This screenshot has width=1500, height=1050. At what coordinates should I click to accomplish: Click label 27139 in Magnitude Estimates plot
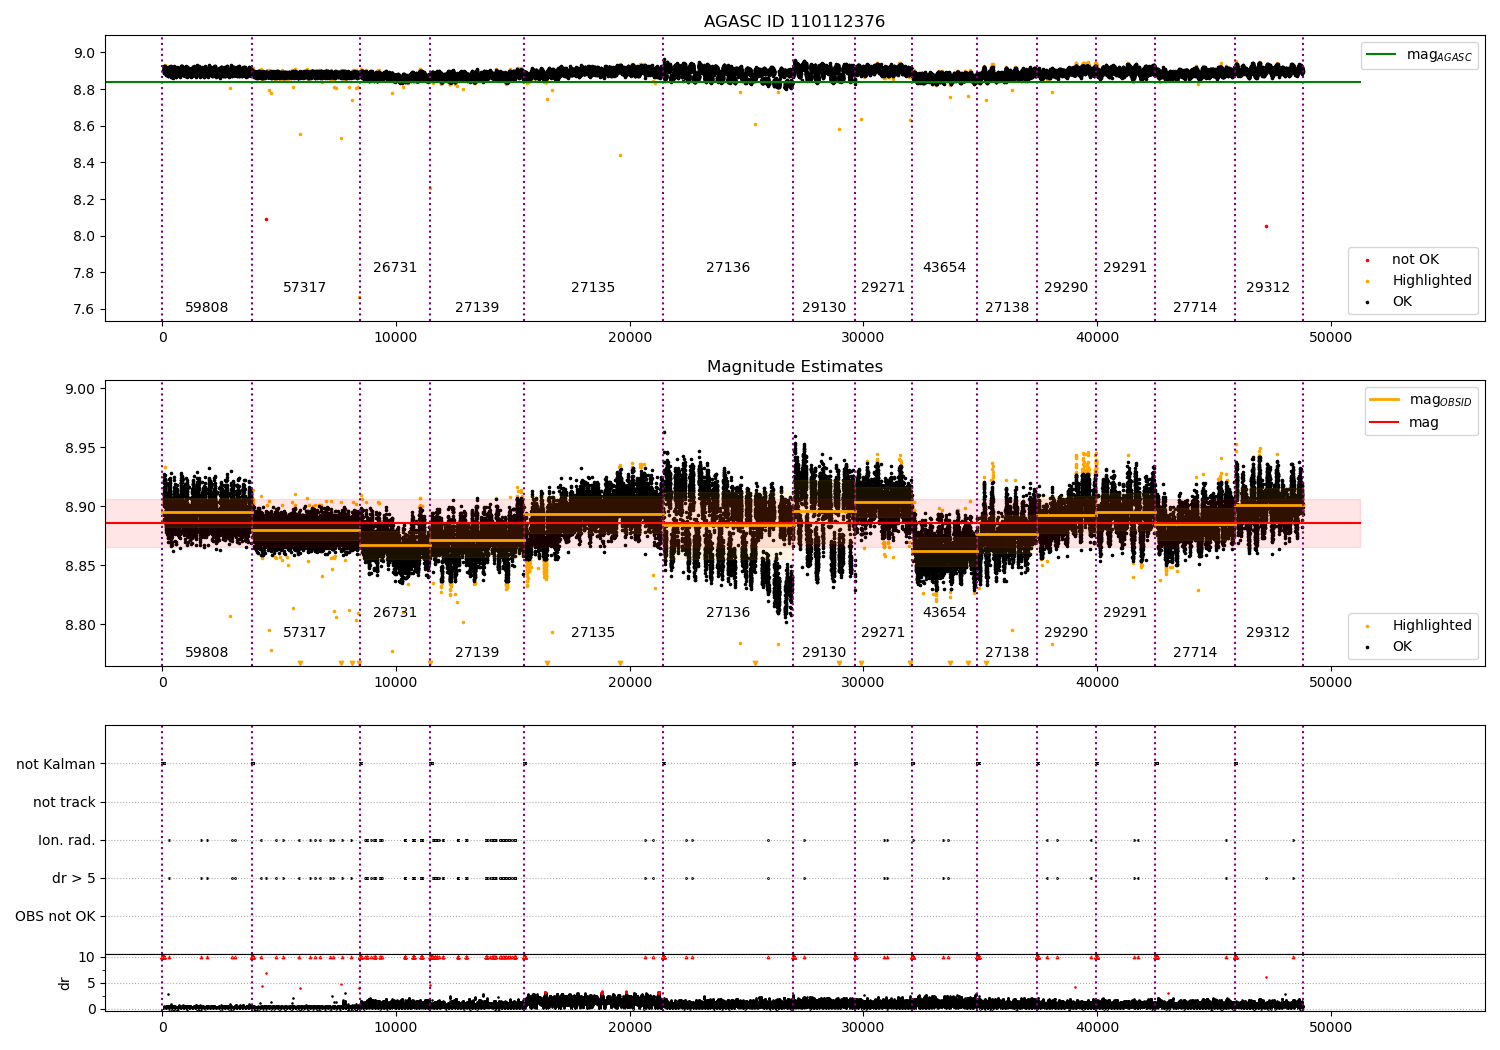[x=477, y=653]
